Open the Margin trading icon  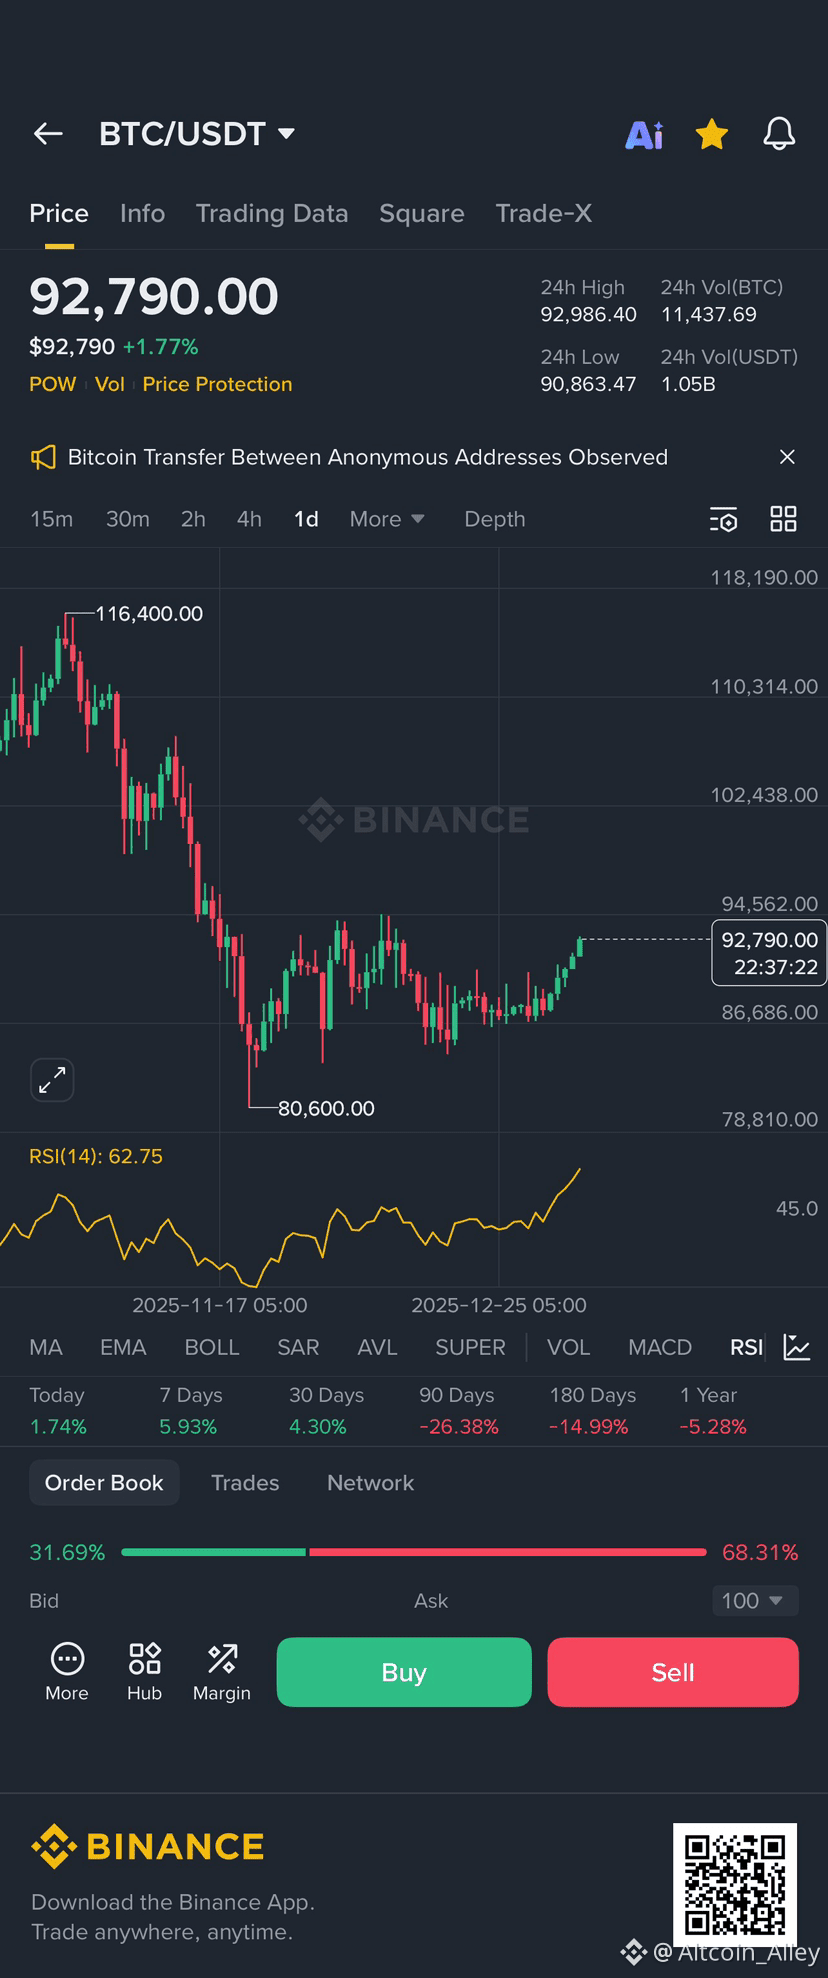[x=222, y=1672]
